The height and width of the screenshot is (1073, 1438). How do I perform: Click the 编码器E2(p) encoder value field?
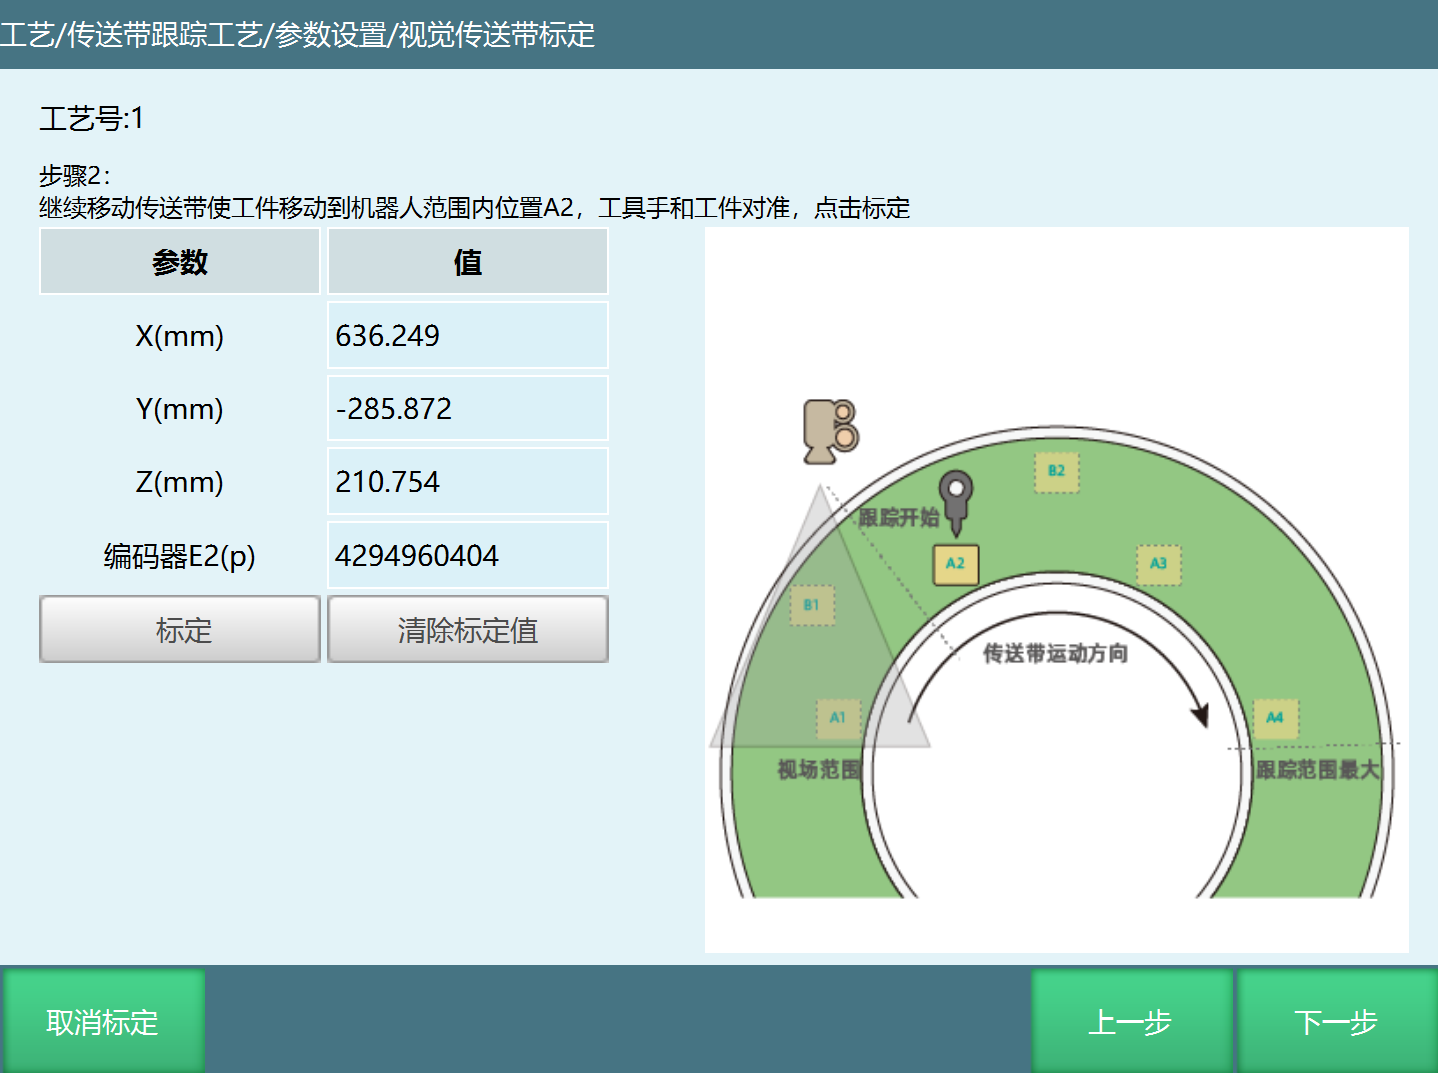click(467, 555)
